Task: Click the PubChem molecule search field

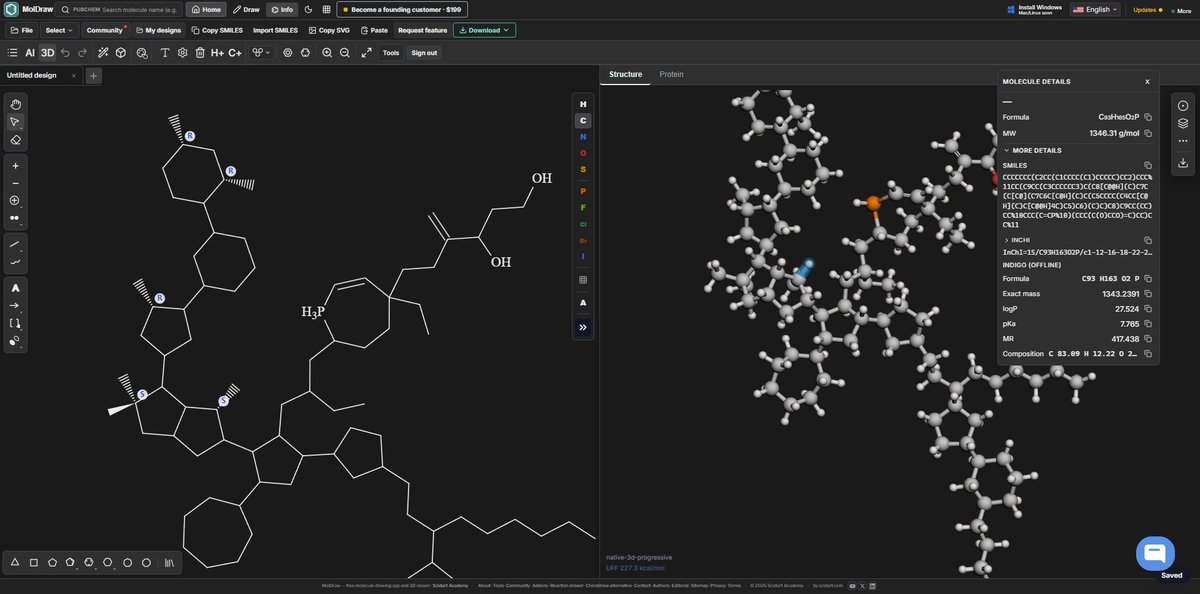Action: pos(120,9)
